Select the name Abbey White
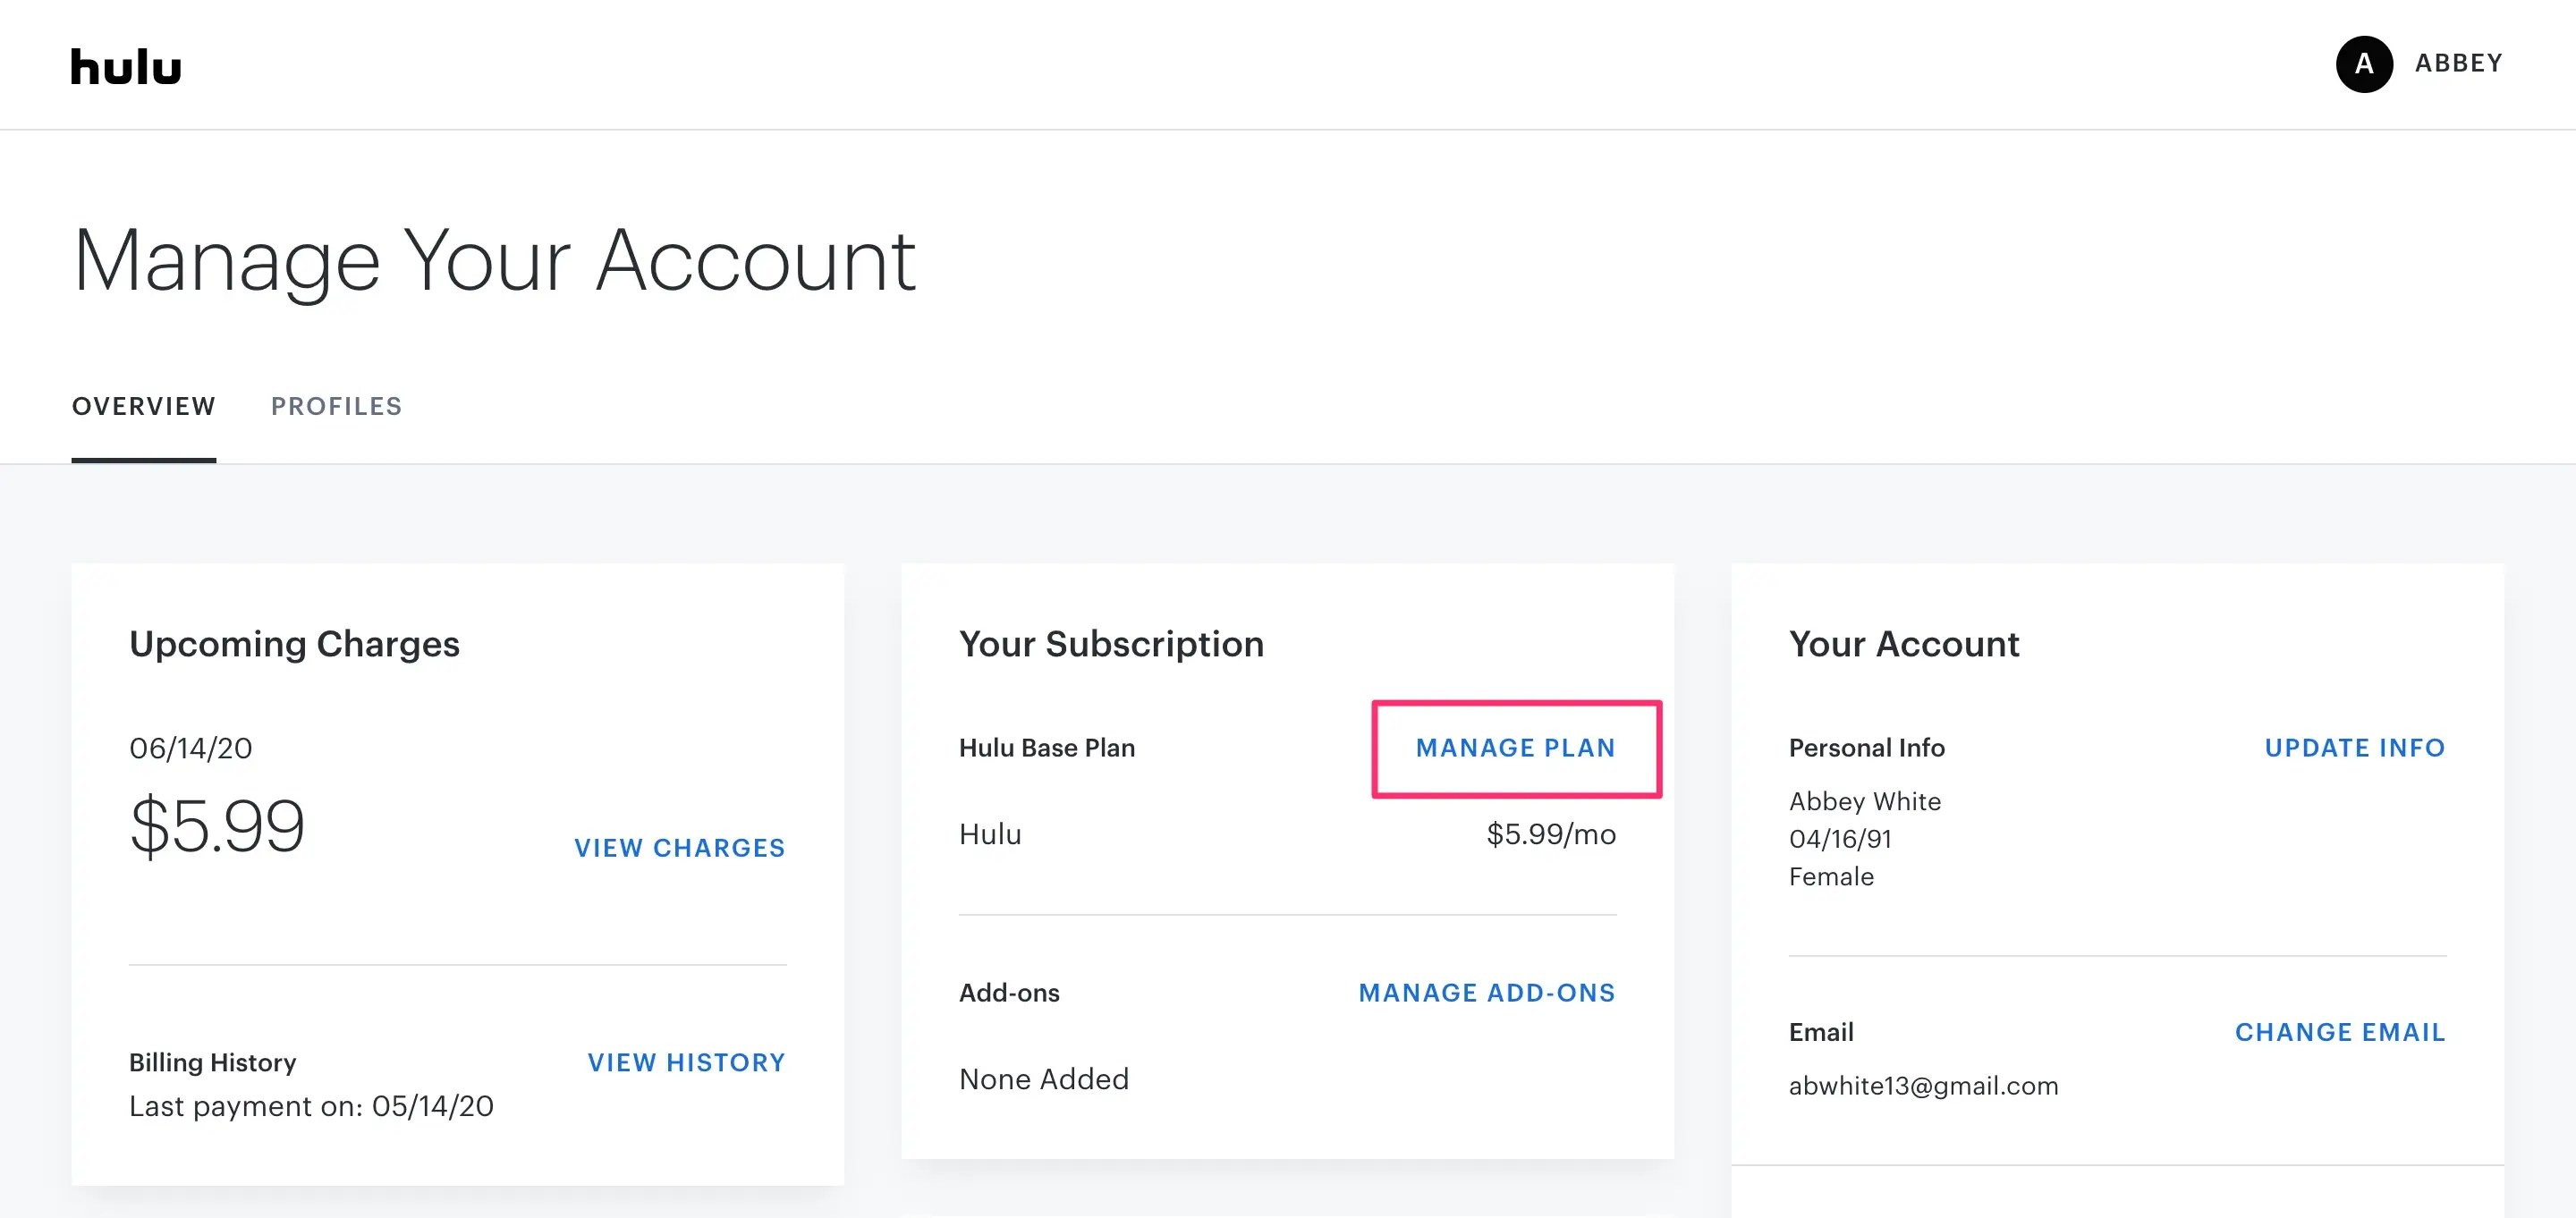 coord(1865,801)
